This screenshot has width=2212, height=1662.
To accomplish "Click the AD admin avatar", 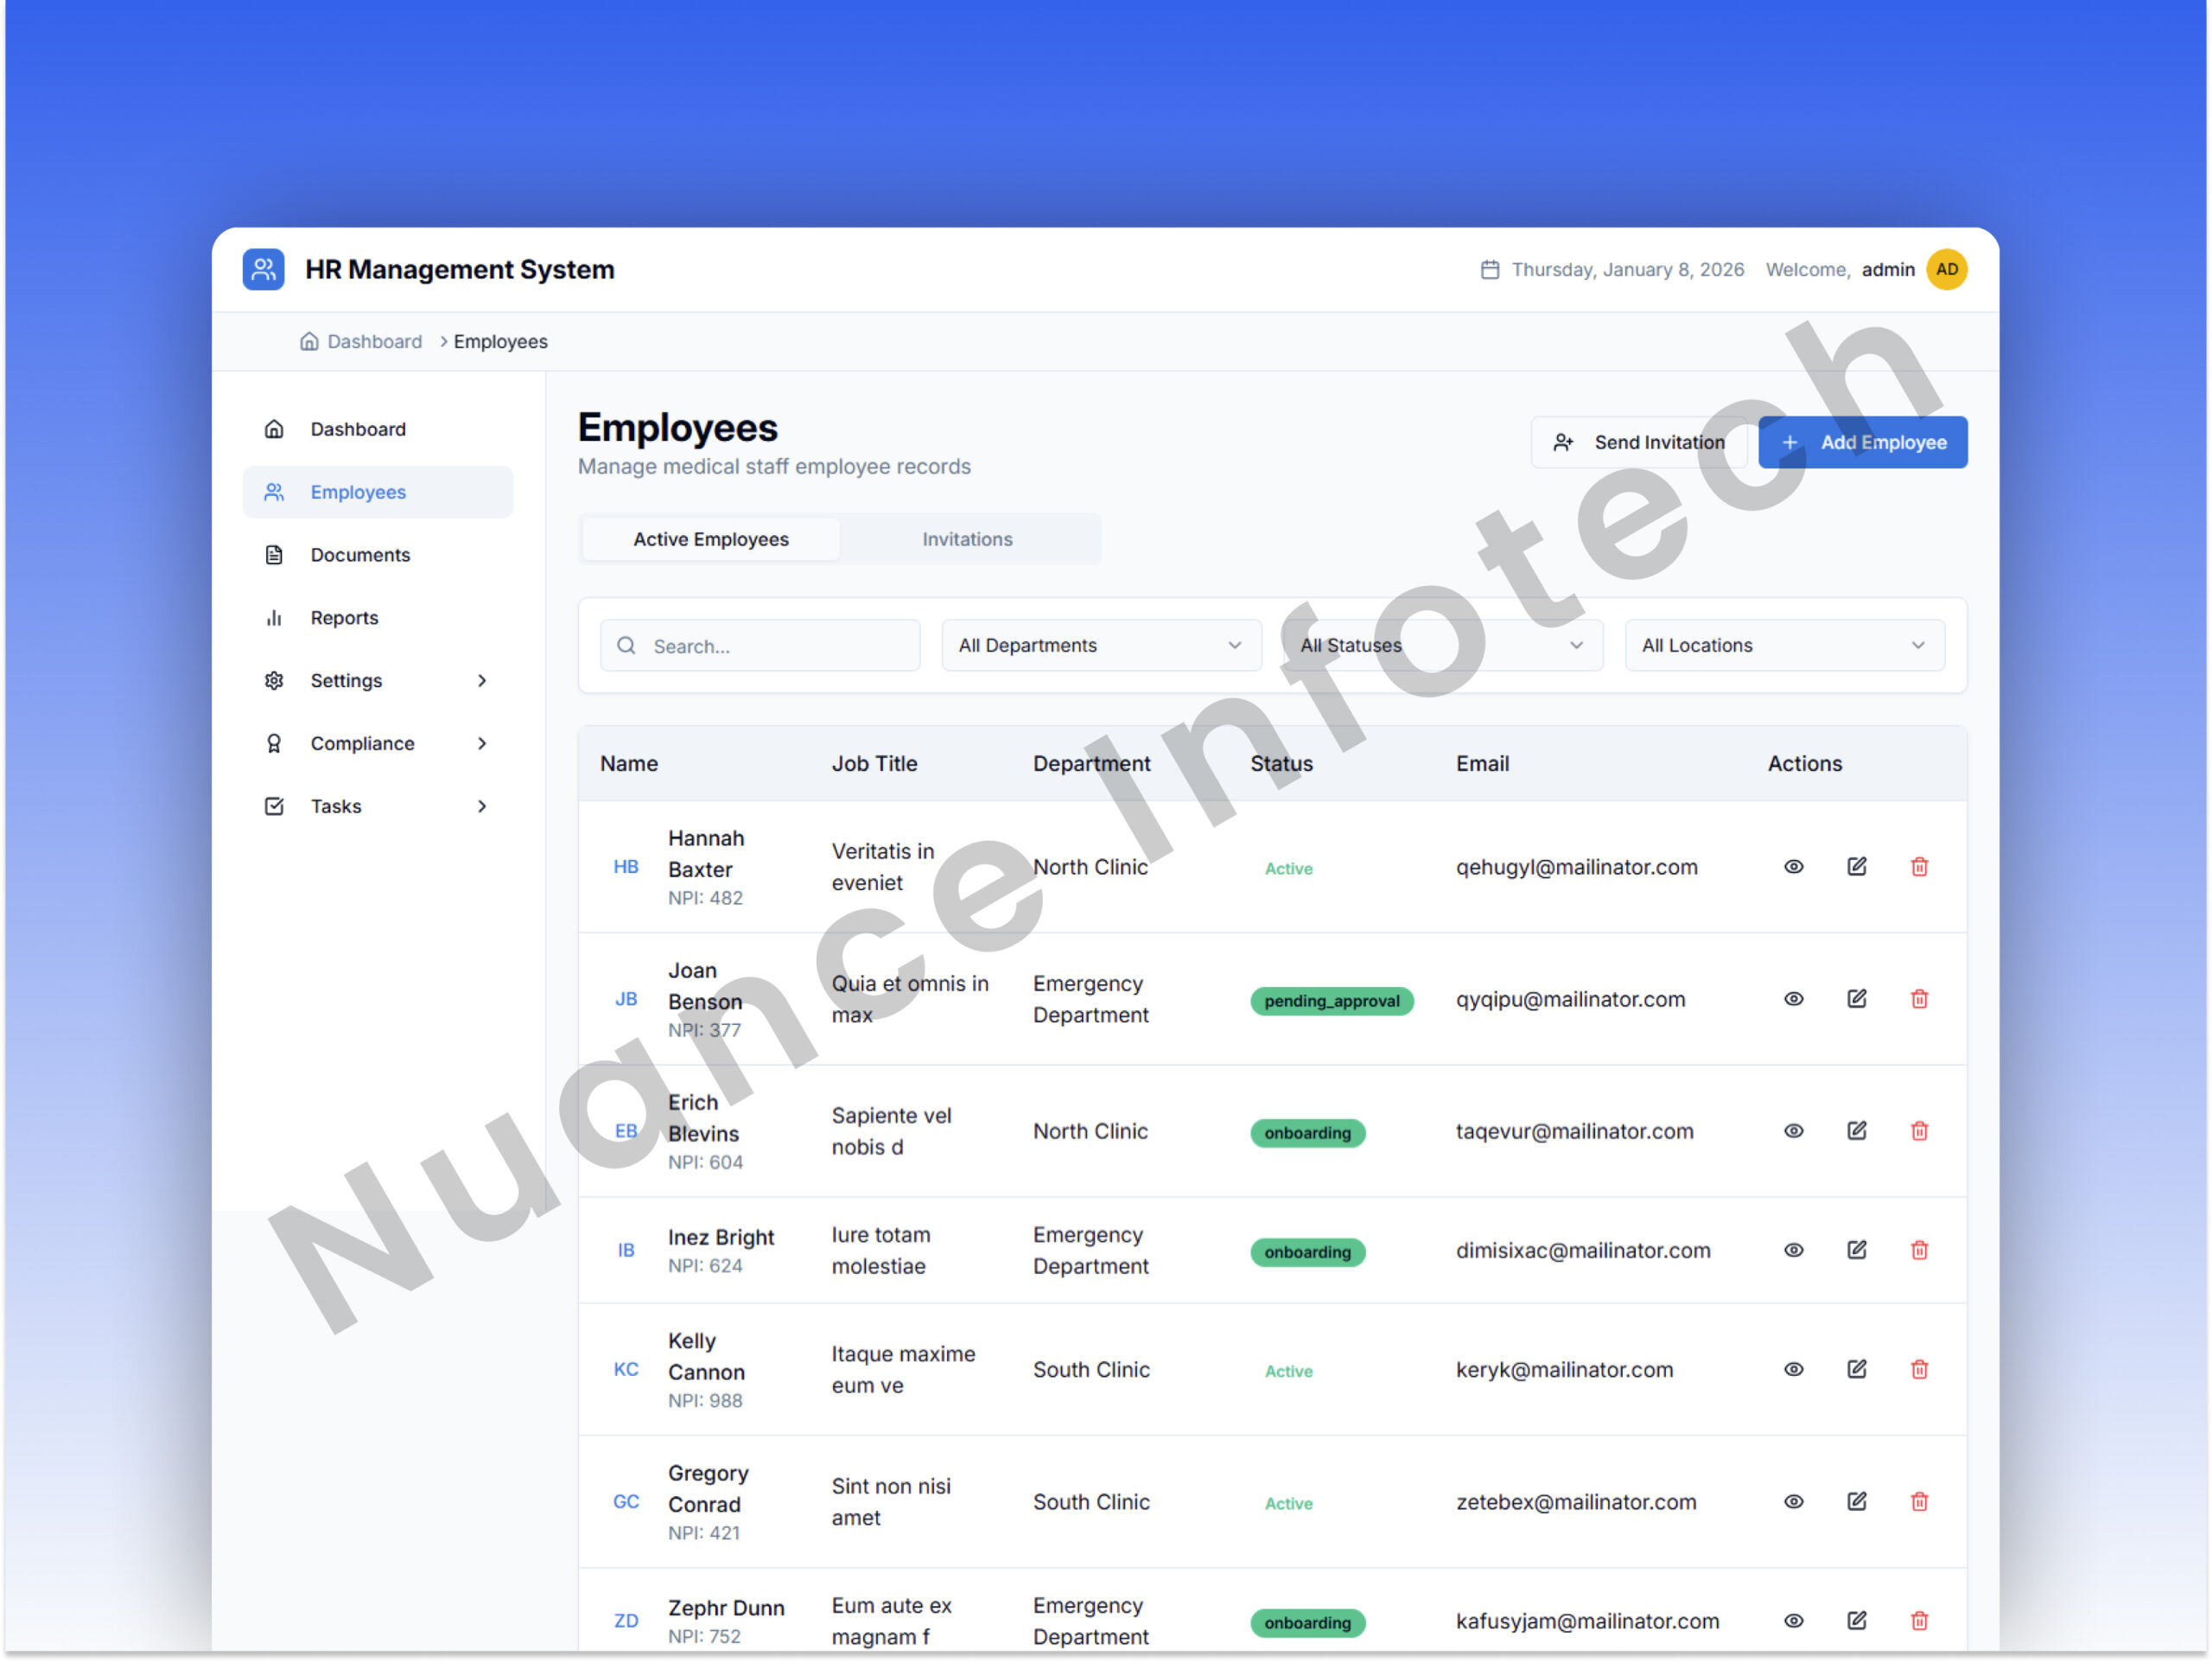I will click(1946, 269).
